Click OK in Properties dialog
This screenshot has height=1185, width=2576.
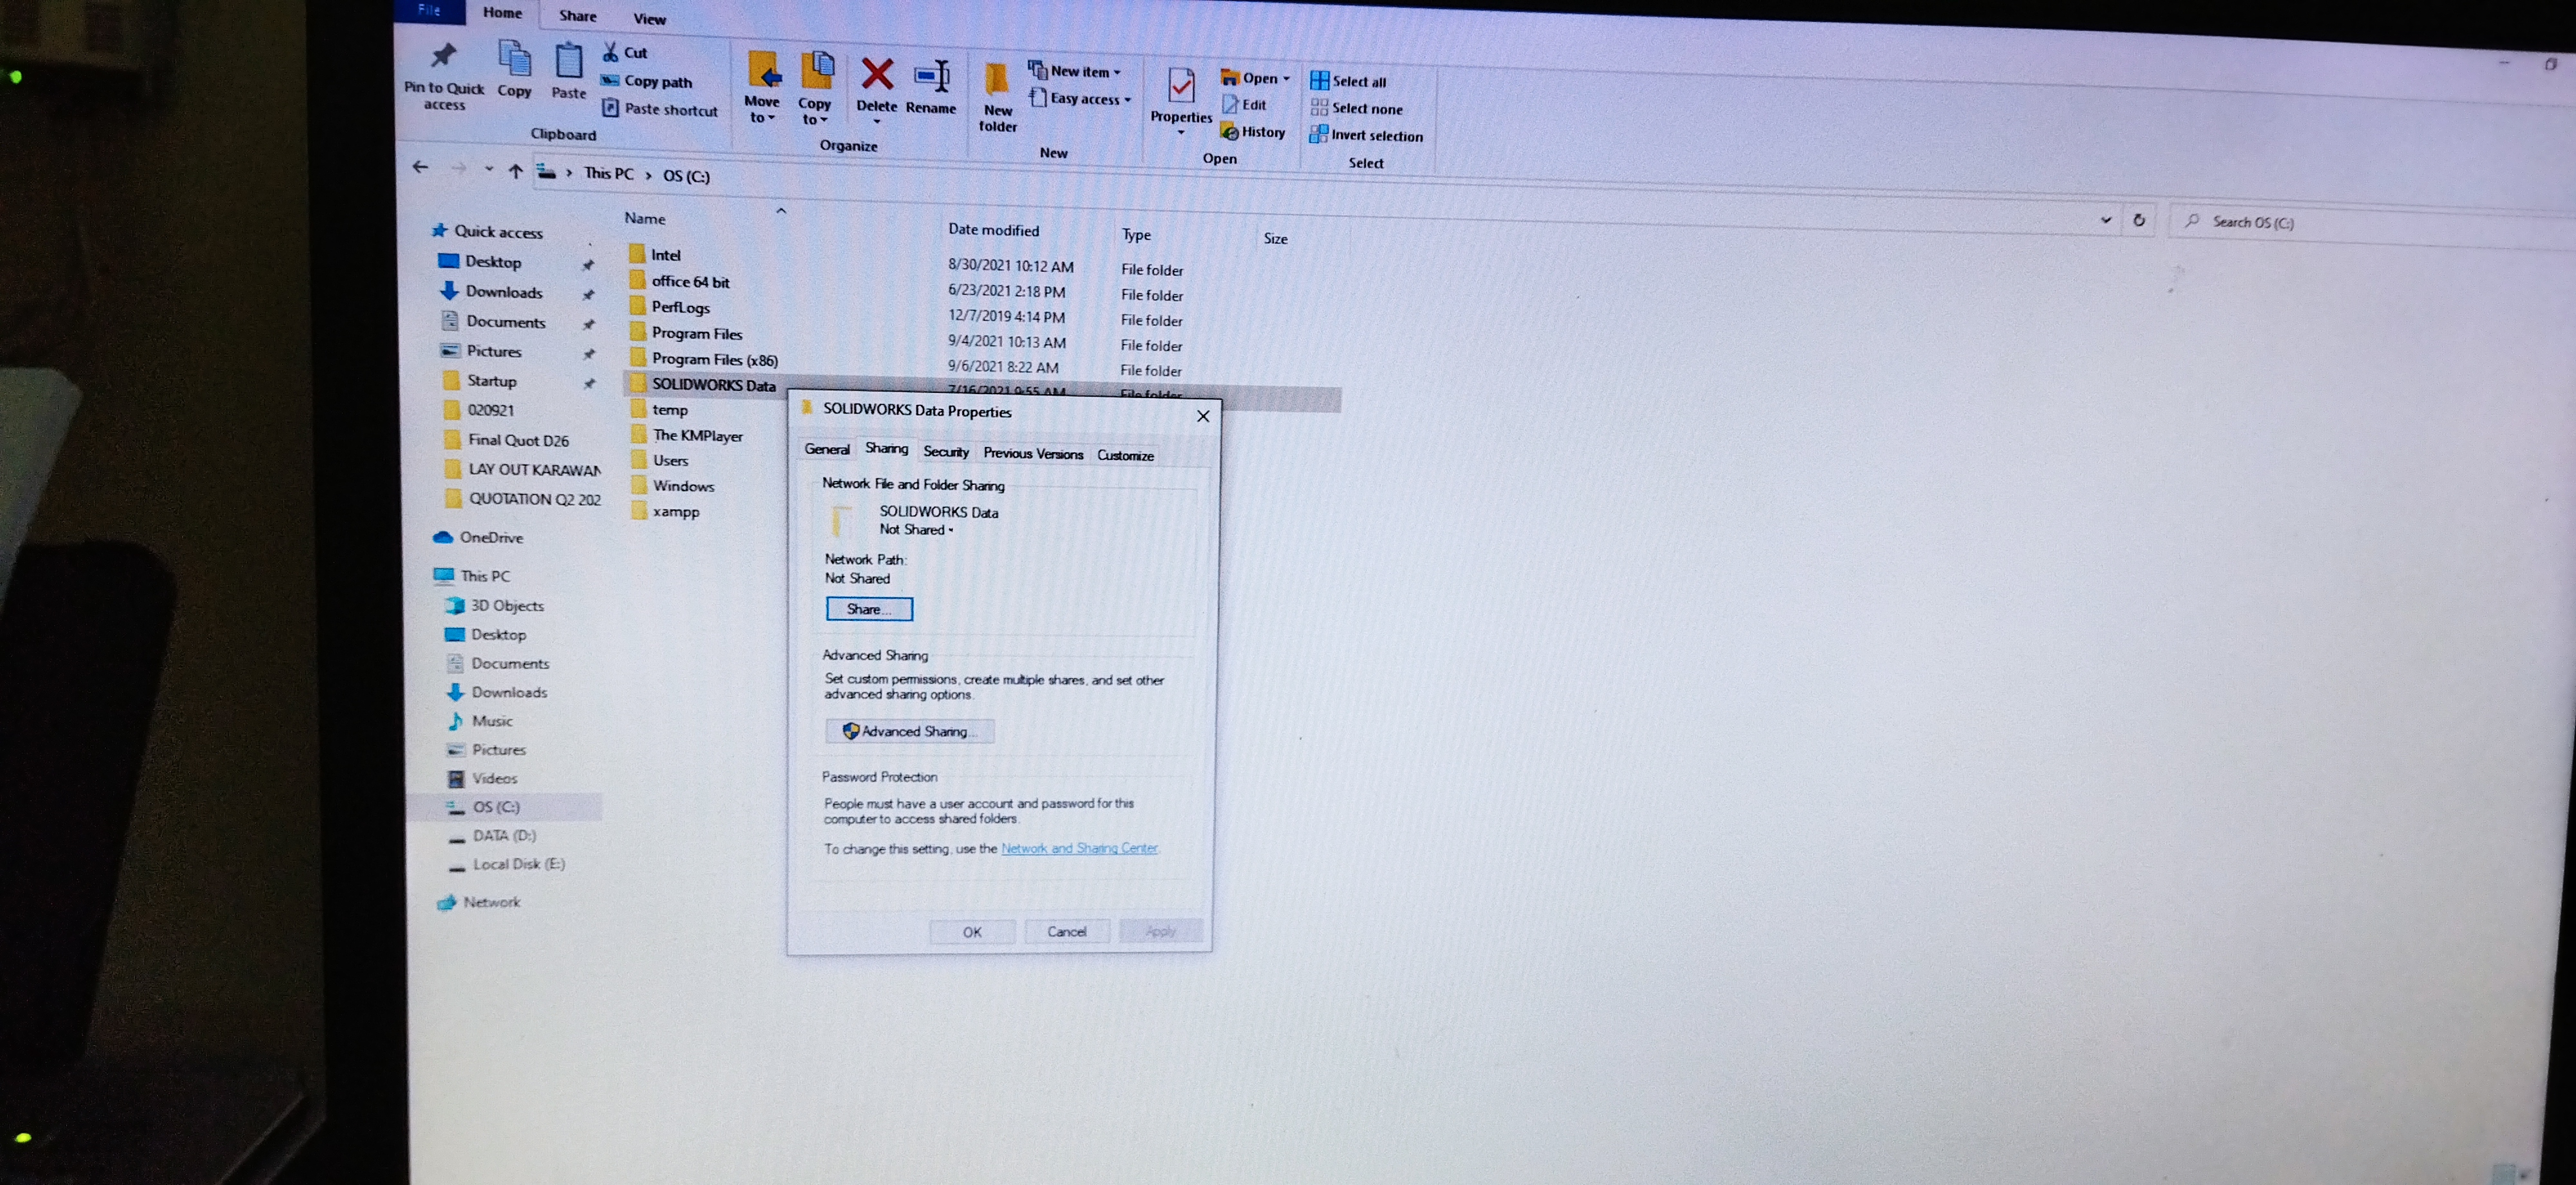972,931
